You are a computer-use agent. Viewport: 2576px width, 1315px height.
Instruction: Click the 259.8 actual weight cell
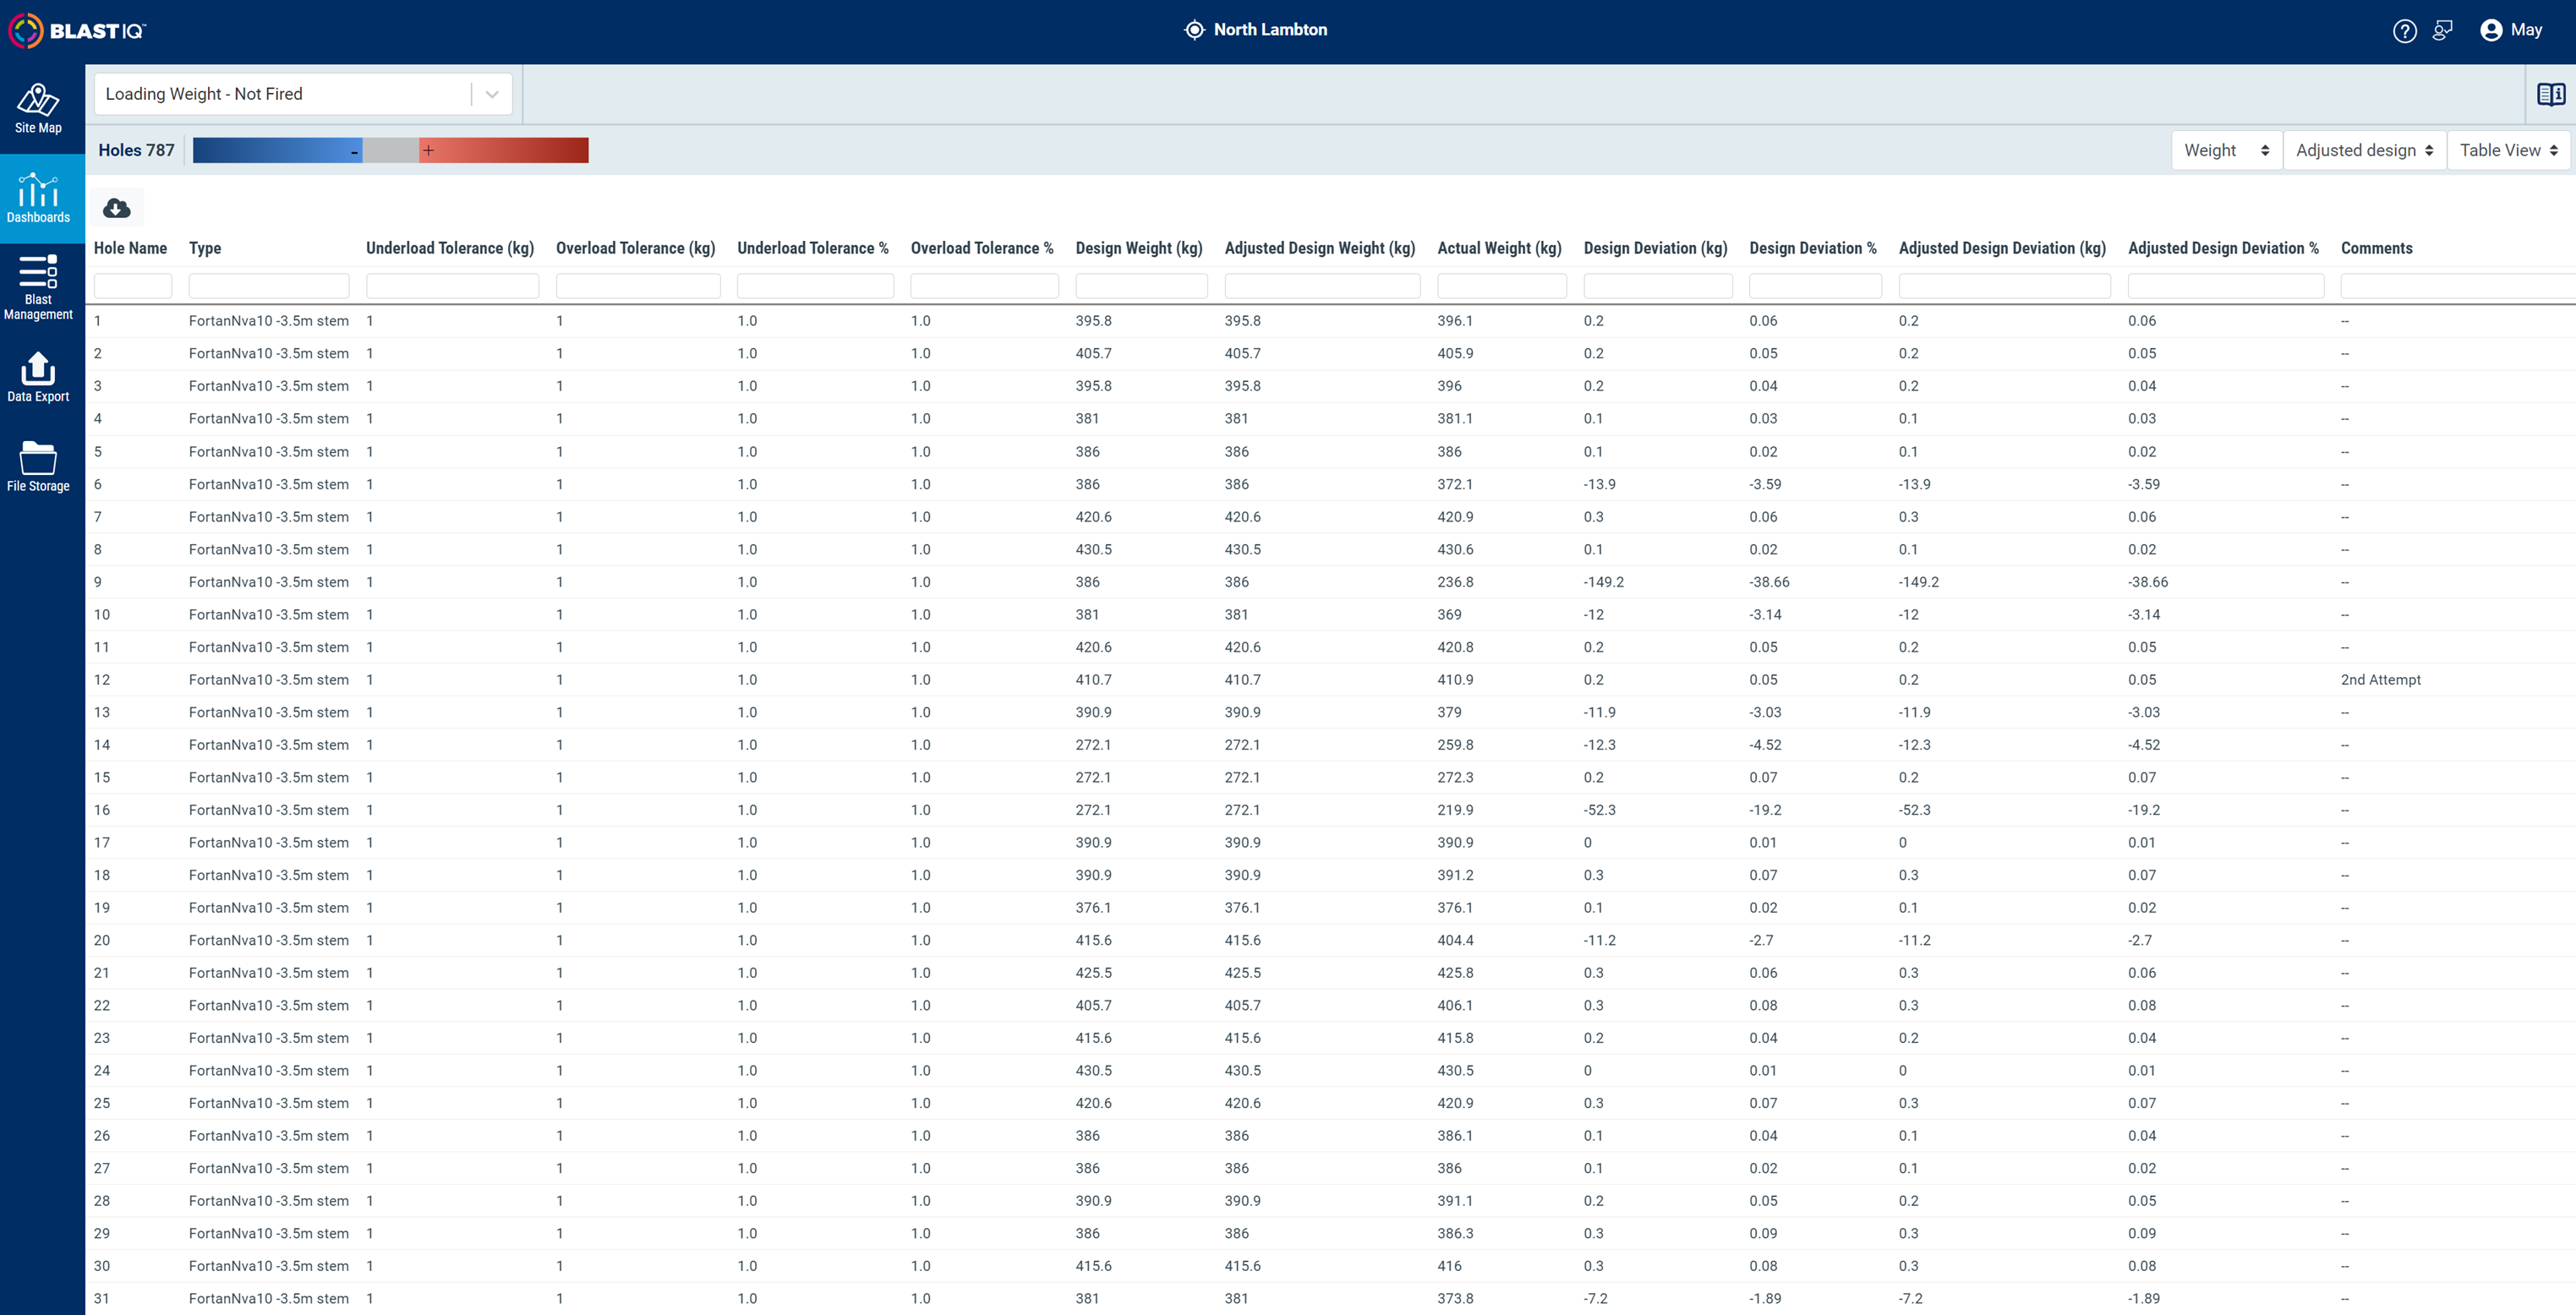(x=1455, y=745)
